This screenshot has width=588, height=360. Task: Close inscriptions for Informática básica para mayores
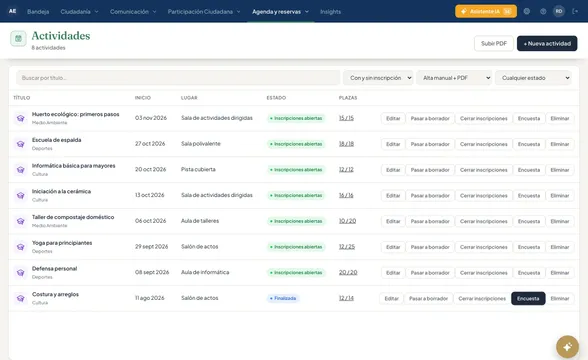(x=483, y=170)
